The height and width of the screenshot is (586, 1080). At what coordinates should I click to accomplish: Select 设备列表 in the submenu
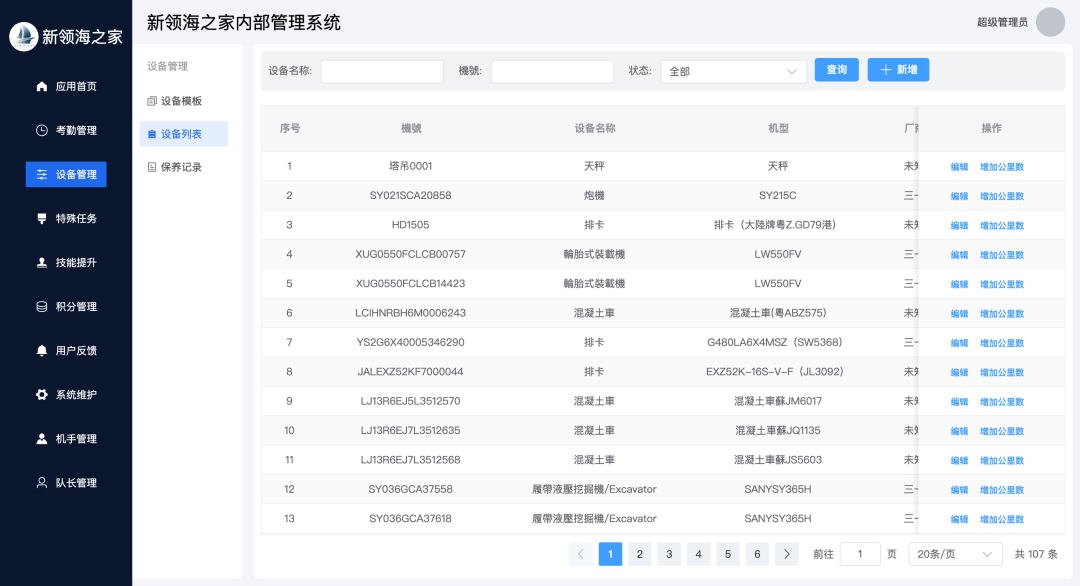183,134
